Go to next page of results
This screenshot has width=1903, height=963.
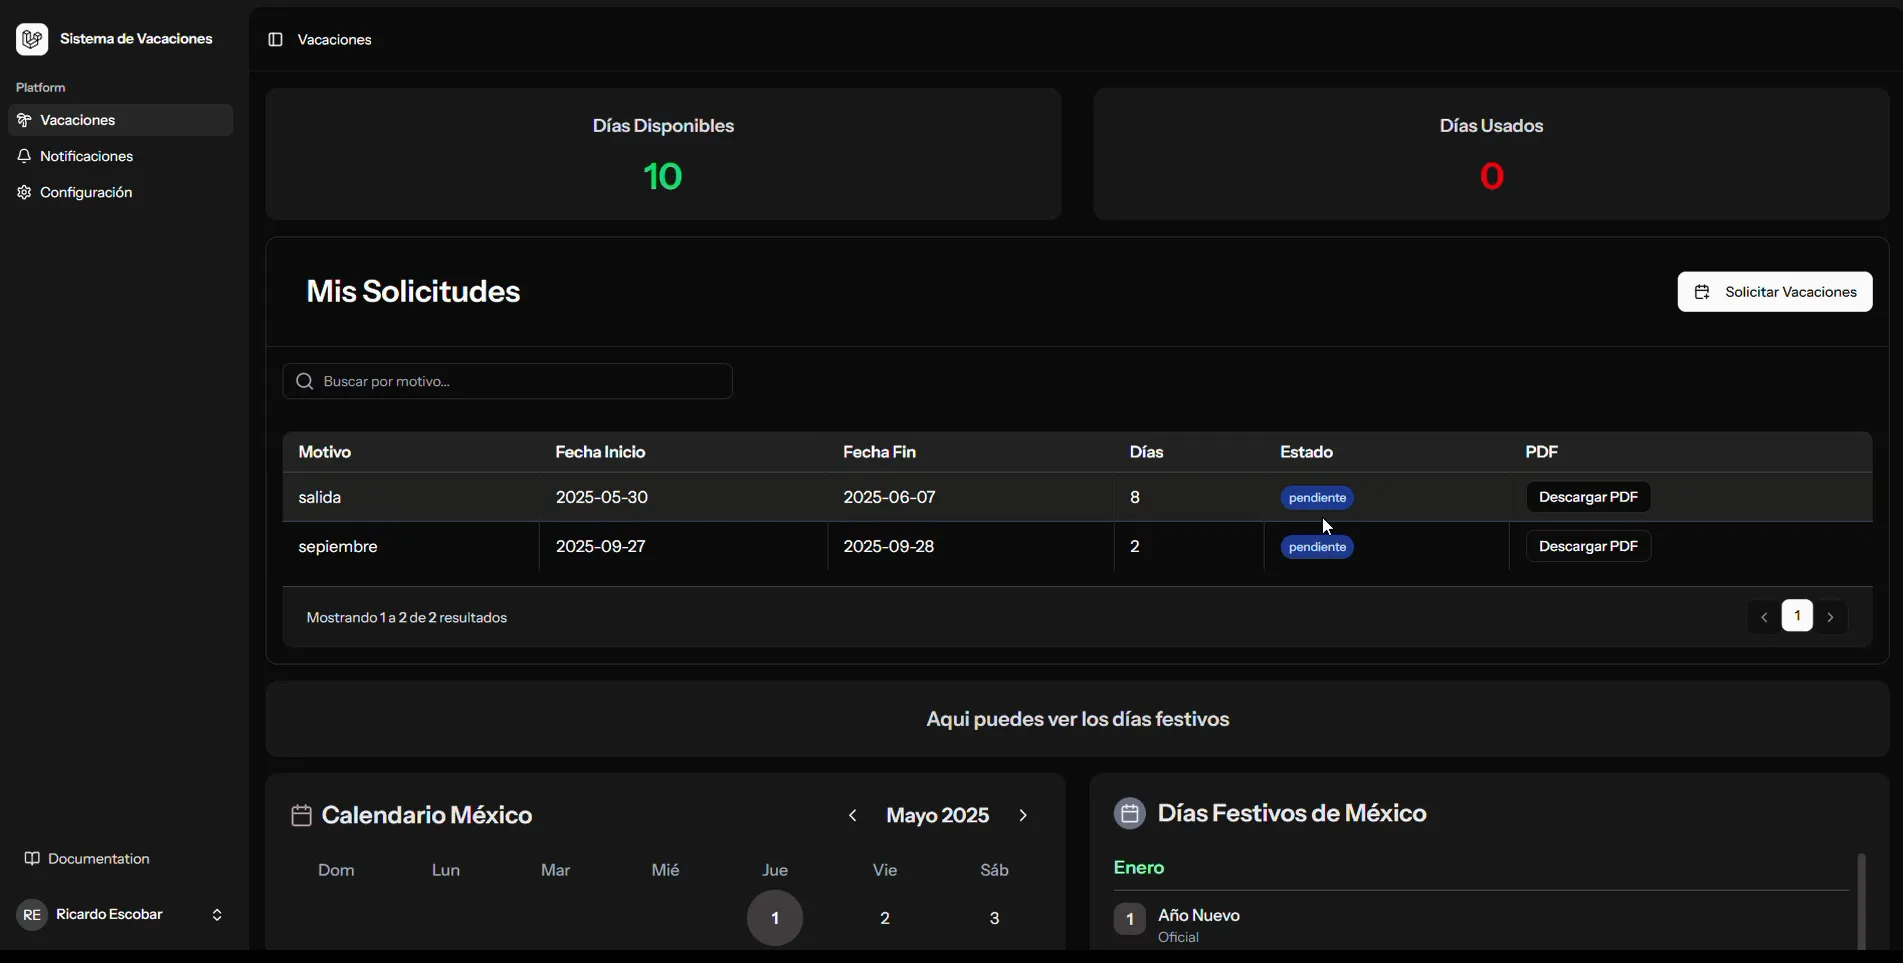tap(1830, 617)
